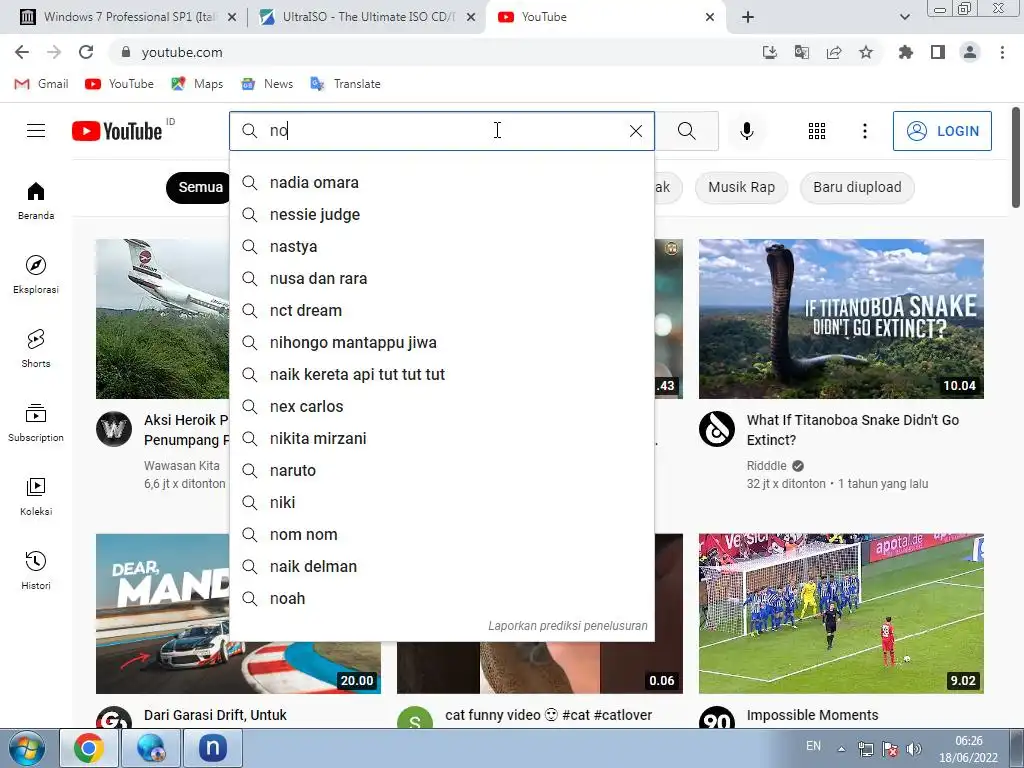Viewport: 1024px width, 768px height.
Task: Open the 'Impossible Moments' video title
Action: click(x=812, y=715)
